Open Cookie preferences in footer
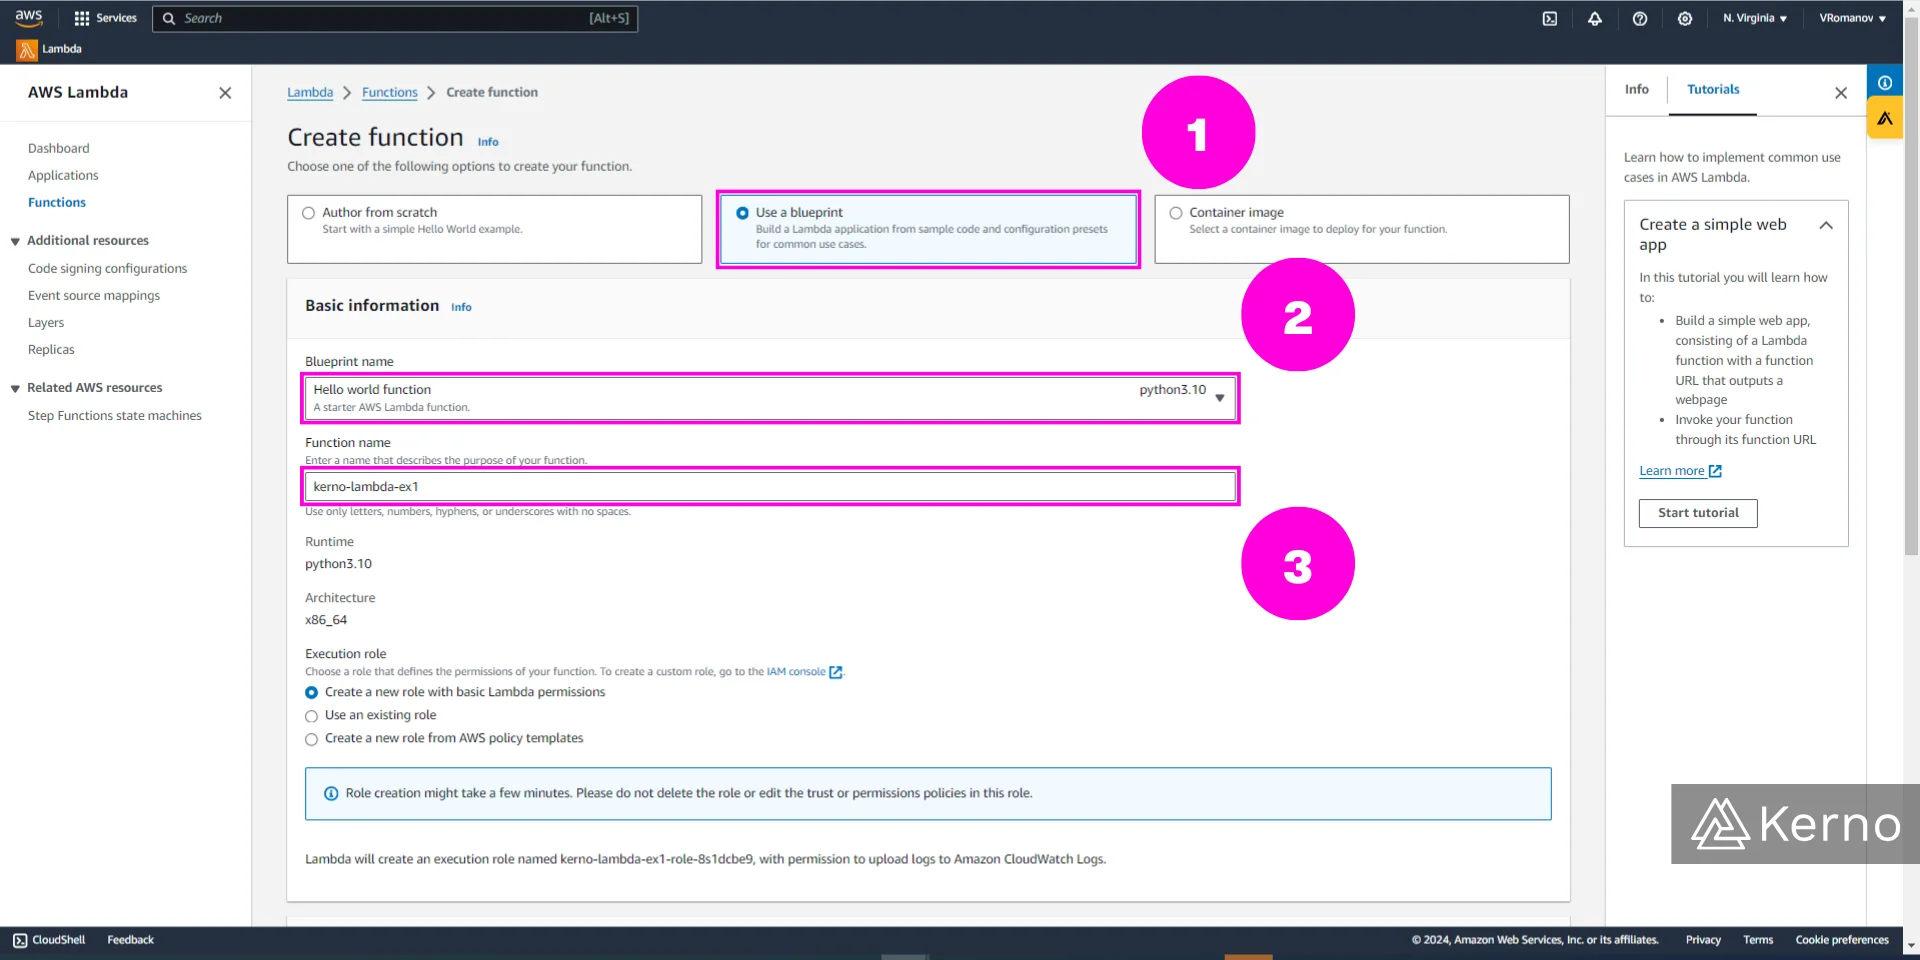The image size is (1920, 960). 1842,940
